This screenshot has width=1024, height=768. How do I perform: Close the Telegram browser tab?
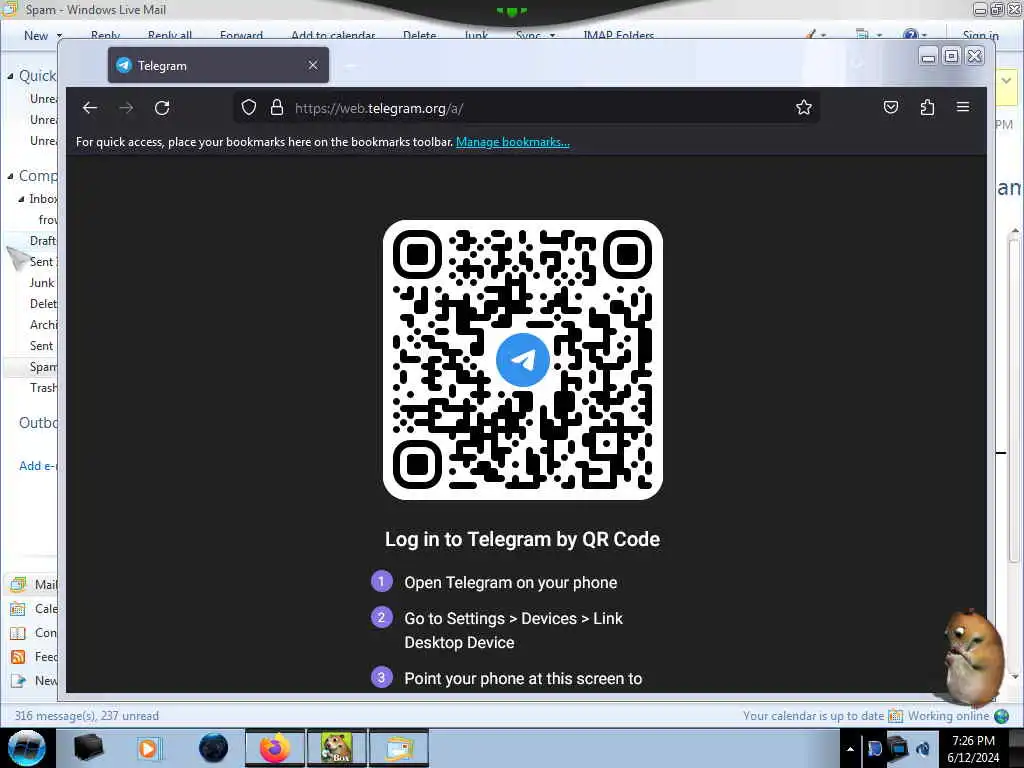[x=313, y=65]
